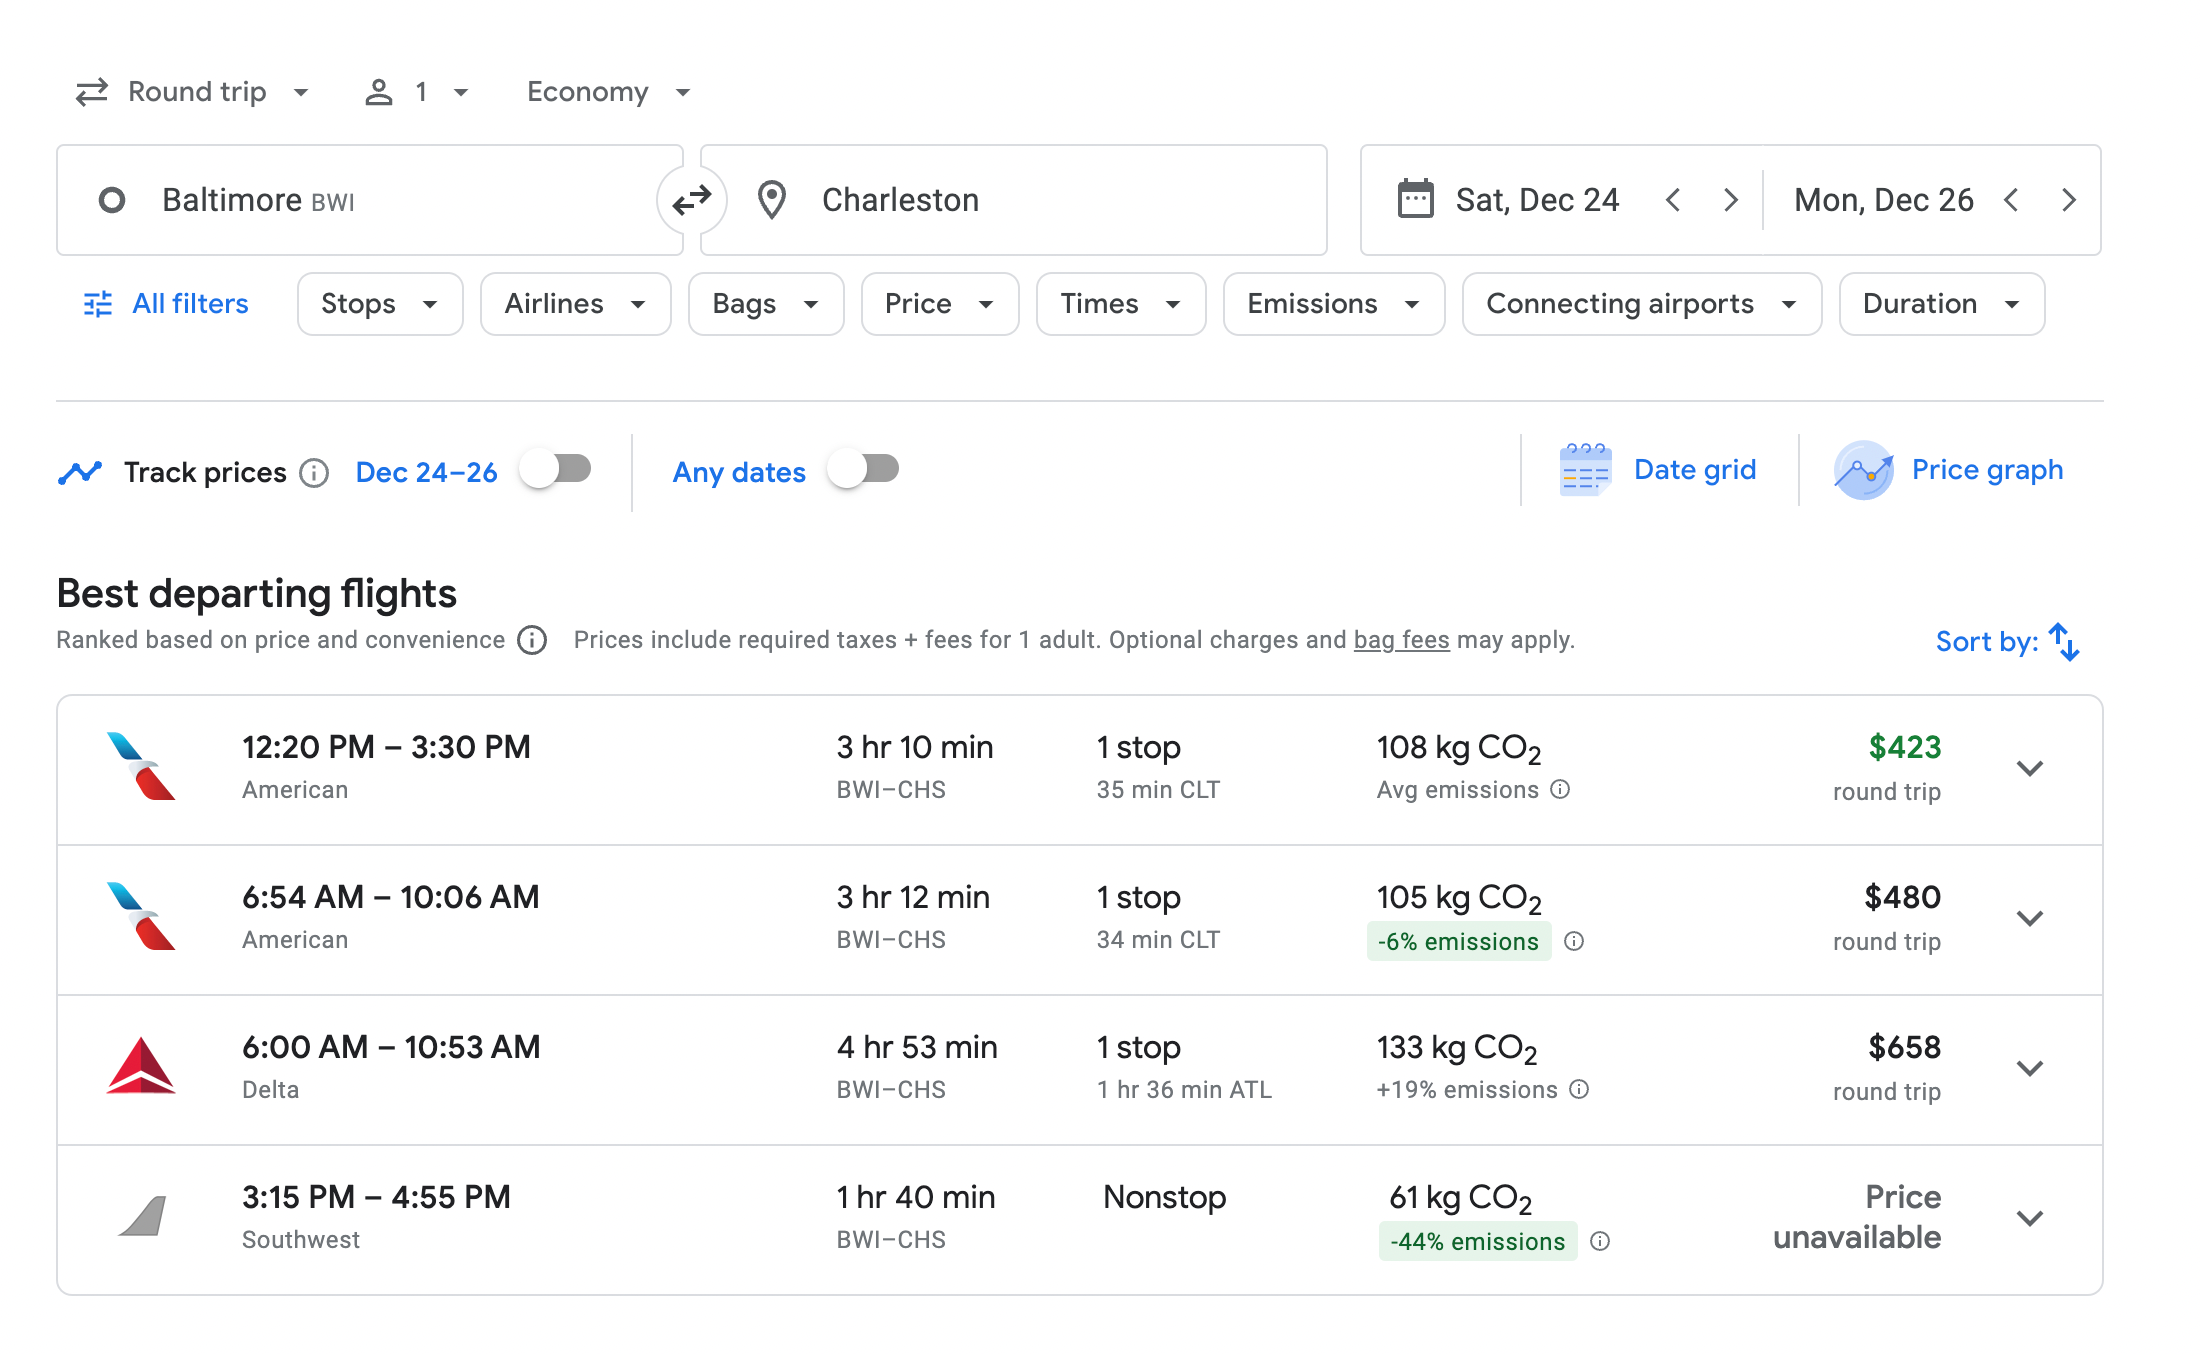Click the swap origin and destination icon
The height and width of the screenshot is (1354, 2200).
[691, 200]
